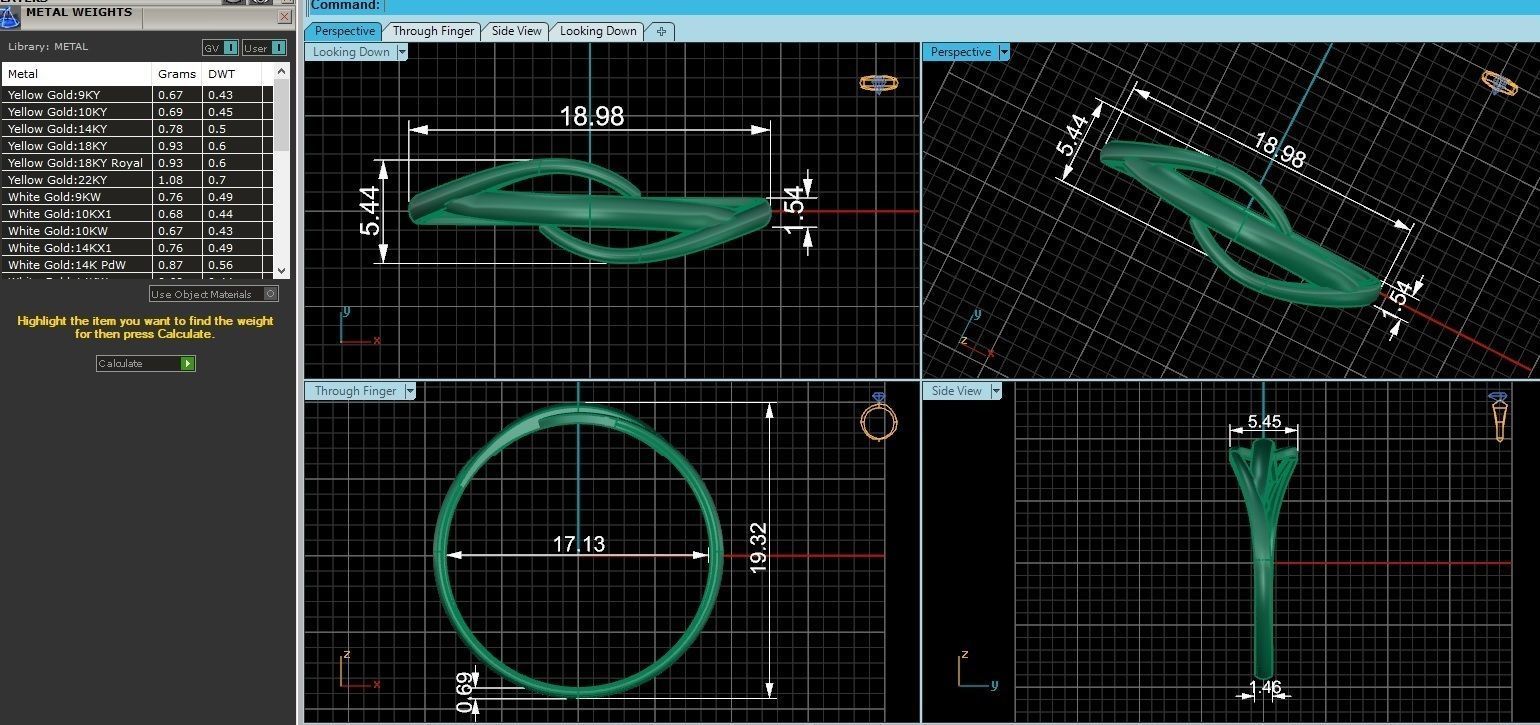The height and width of the screenshot is (725, 1540).
Task: Click the DWT column header
Action: (x=232, y=74)
